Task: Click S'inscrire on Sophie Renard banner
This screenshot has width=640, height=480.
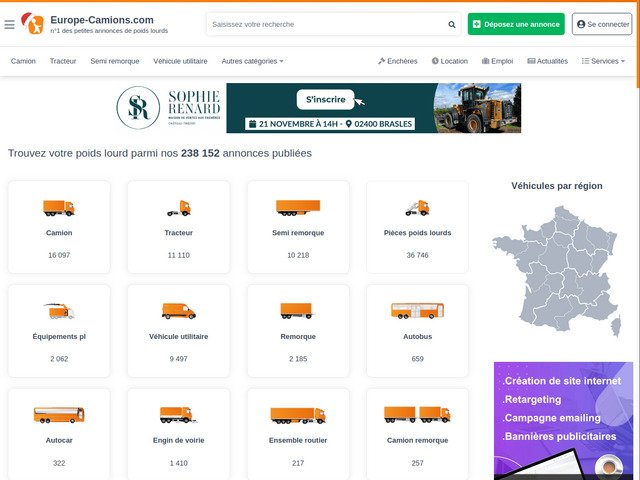Action: [326, 100]
